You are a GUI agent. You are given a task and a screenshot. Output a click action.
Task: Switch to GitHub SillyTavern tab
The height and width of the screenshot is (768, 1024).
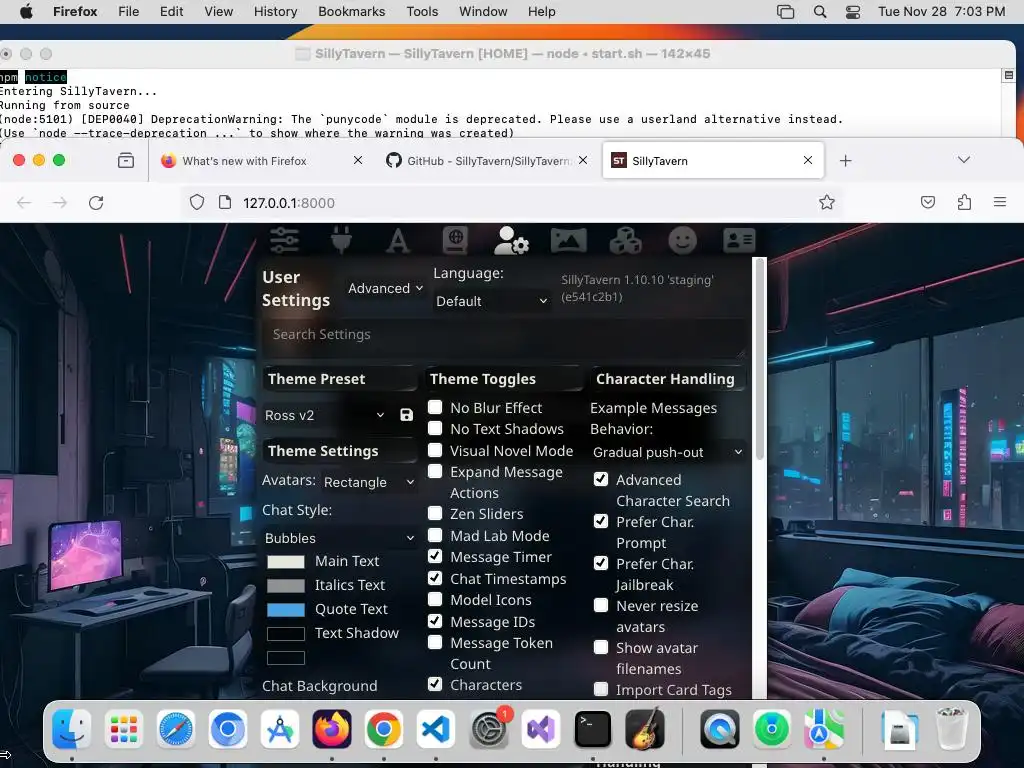pyautogui.click(x=488, y=161)
